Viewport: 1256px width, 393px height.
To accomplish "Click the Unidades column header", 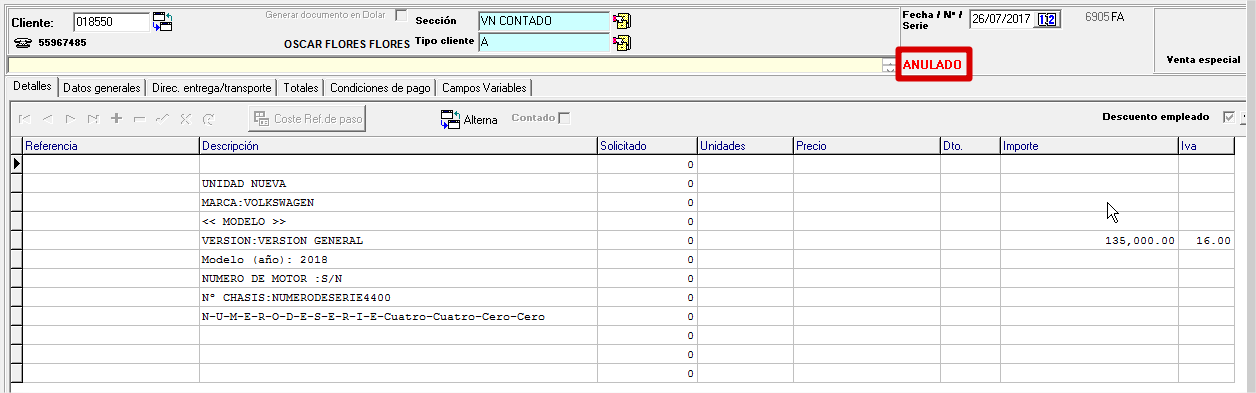I will 745,146.
